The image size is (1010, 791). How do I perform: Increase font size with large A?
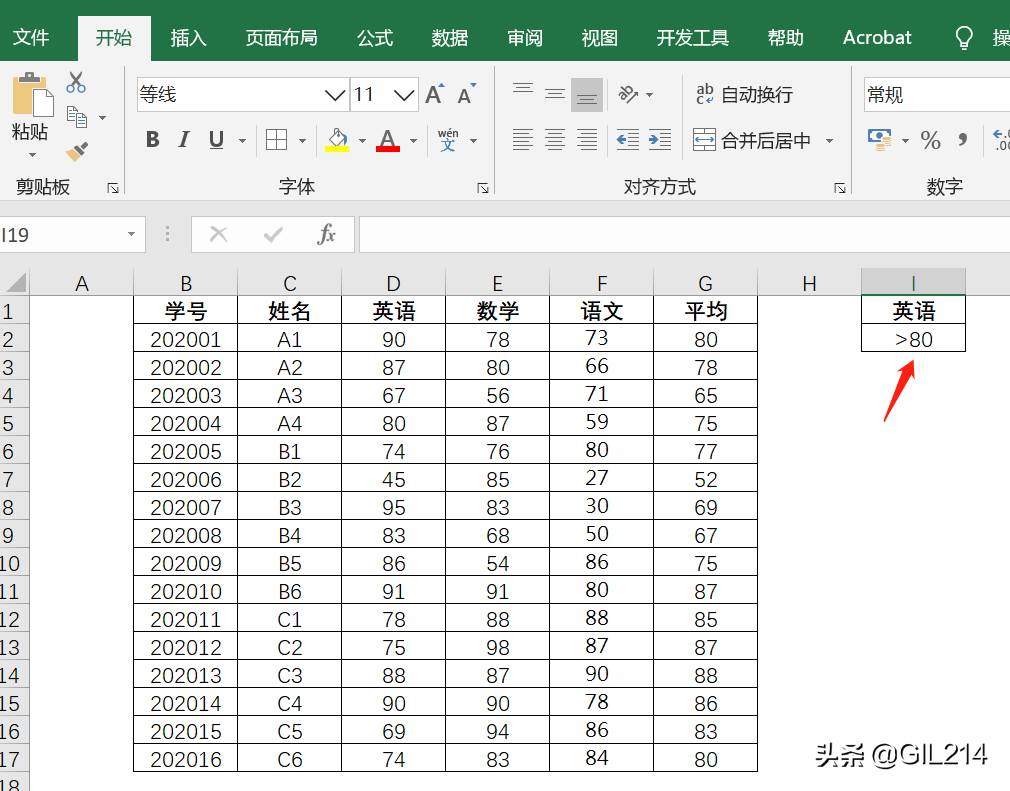435,95
